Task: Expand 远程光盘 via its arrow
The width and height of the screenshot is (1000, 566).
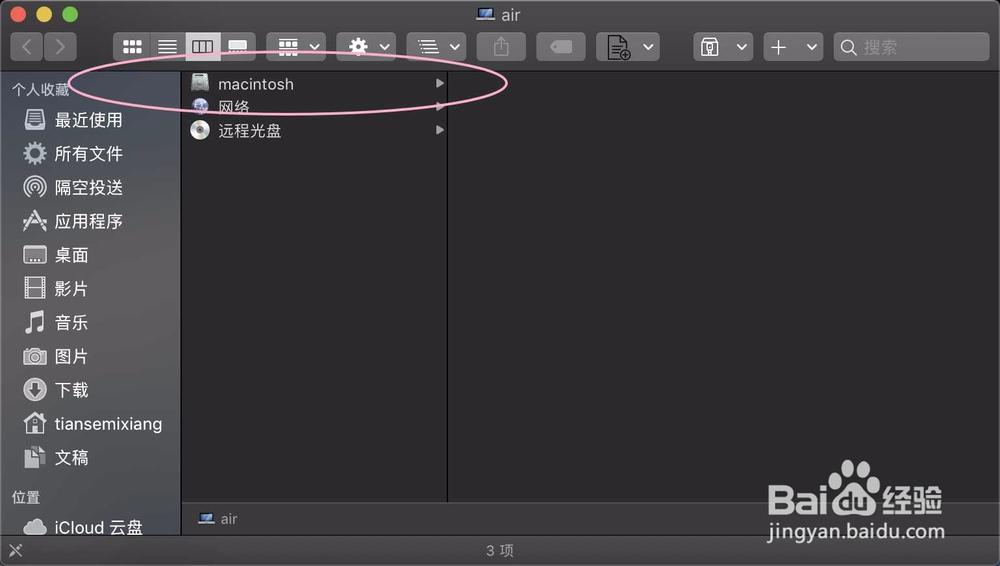Action: click(439, 130)
